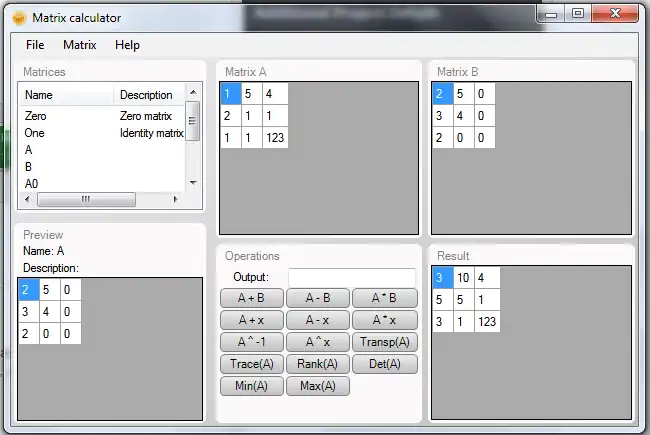
Task: Select matrix A0 in the Matrices list
Action: pyautogui.click(x=102, y=184)
